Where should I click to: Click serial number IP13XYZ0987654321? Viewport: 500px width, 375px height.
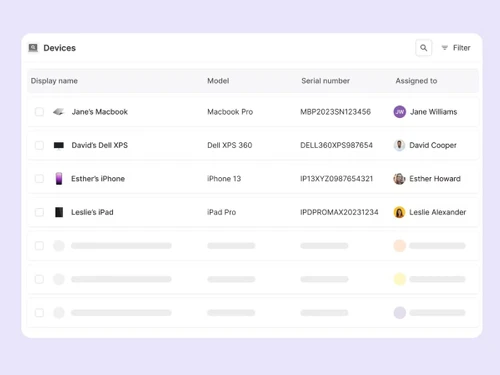click(336, 179)
